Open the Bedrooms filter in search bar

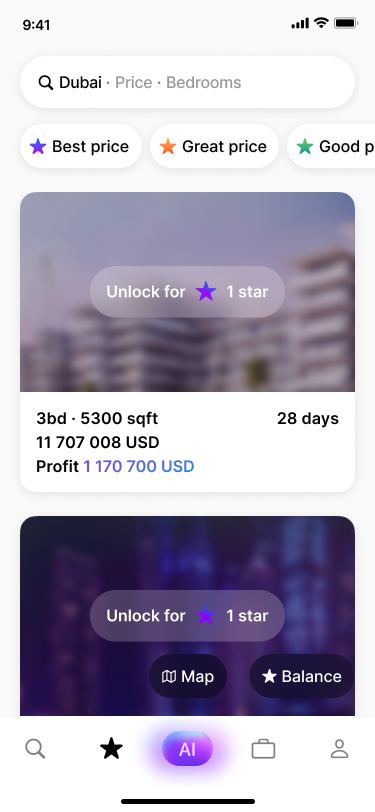(x=204, y=82)
